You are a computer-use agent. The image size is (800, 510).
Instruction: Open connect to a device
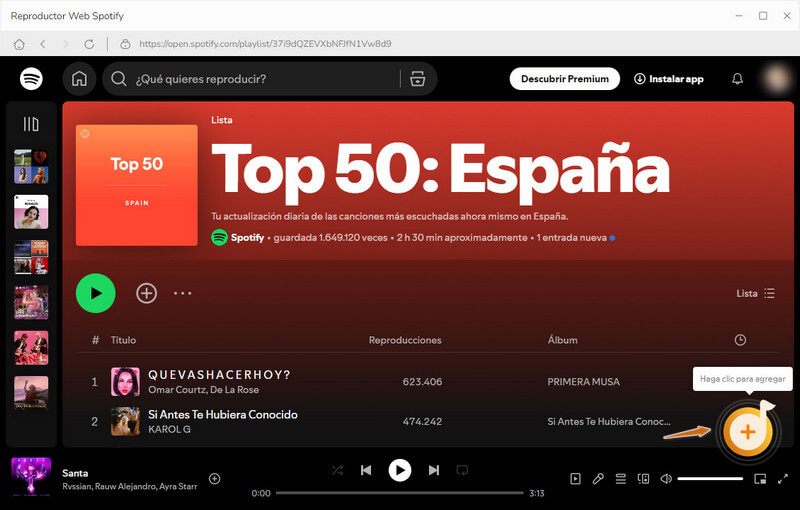point(643,478)
